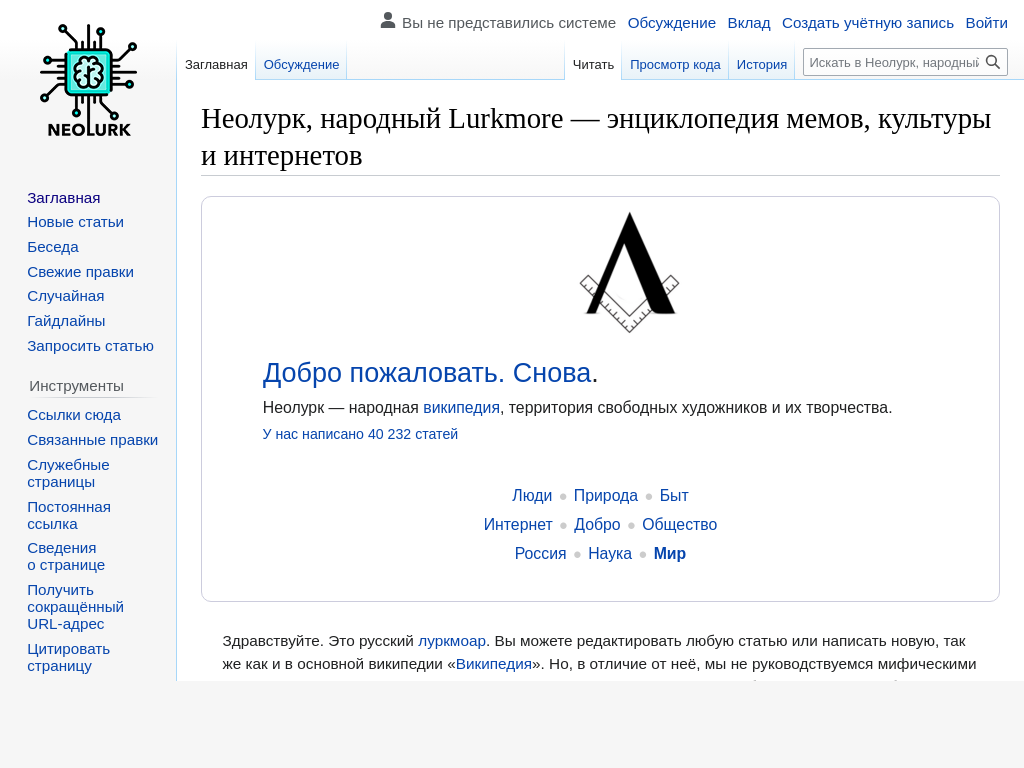Open Обсуждение link in the user bar
This screenshot has width=1024, height=768.
671,23
